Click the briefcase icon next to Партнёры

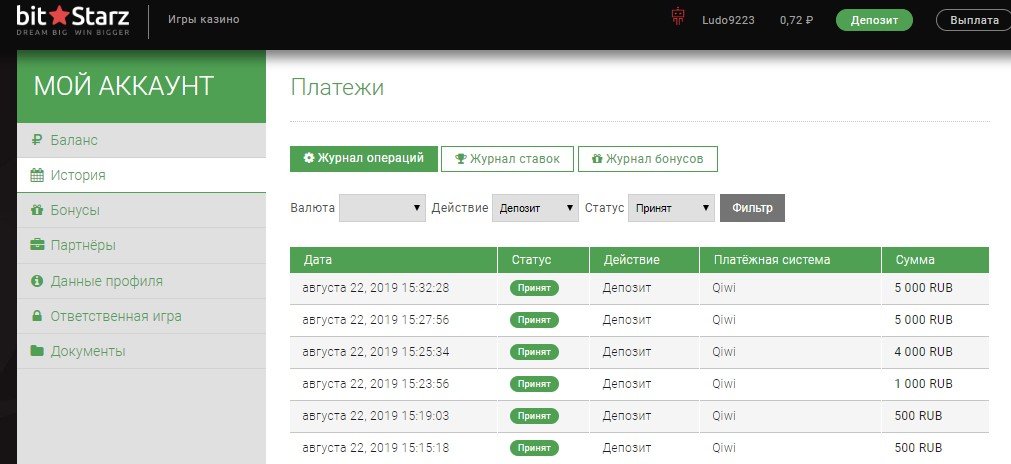pos(37,246)
